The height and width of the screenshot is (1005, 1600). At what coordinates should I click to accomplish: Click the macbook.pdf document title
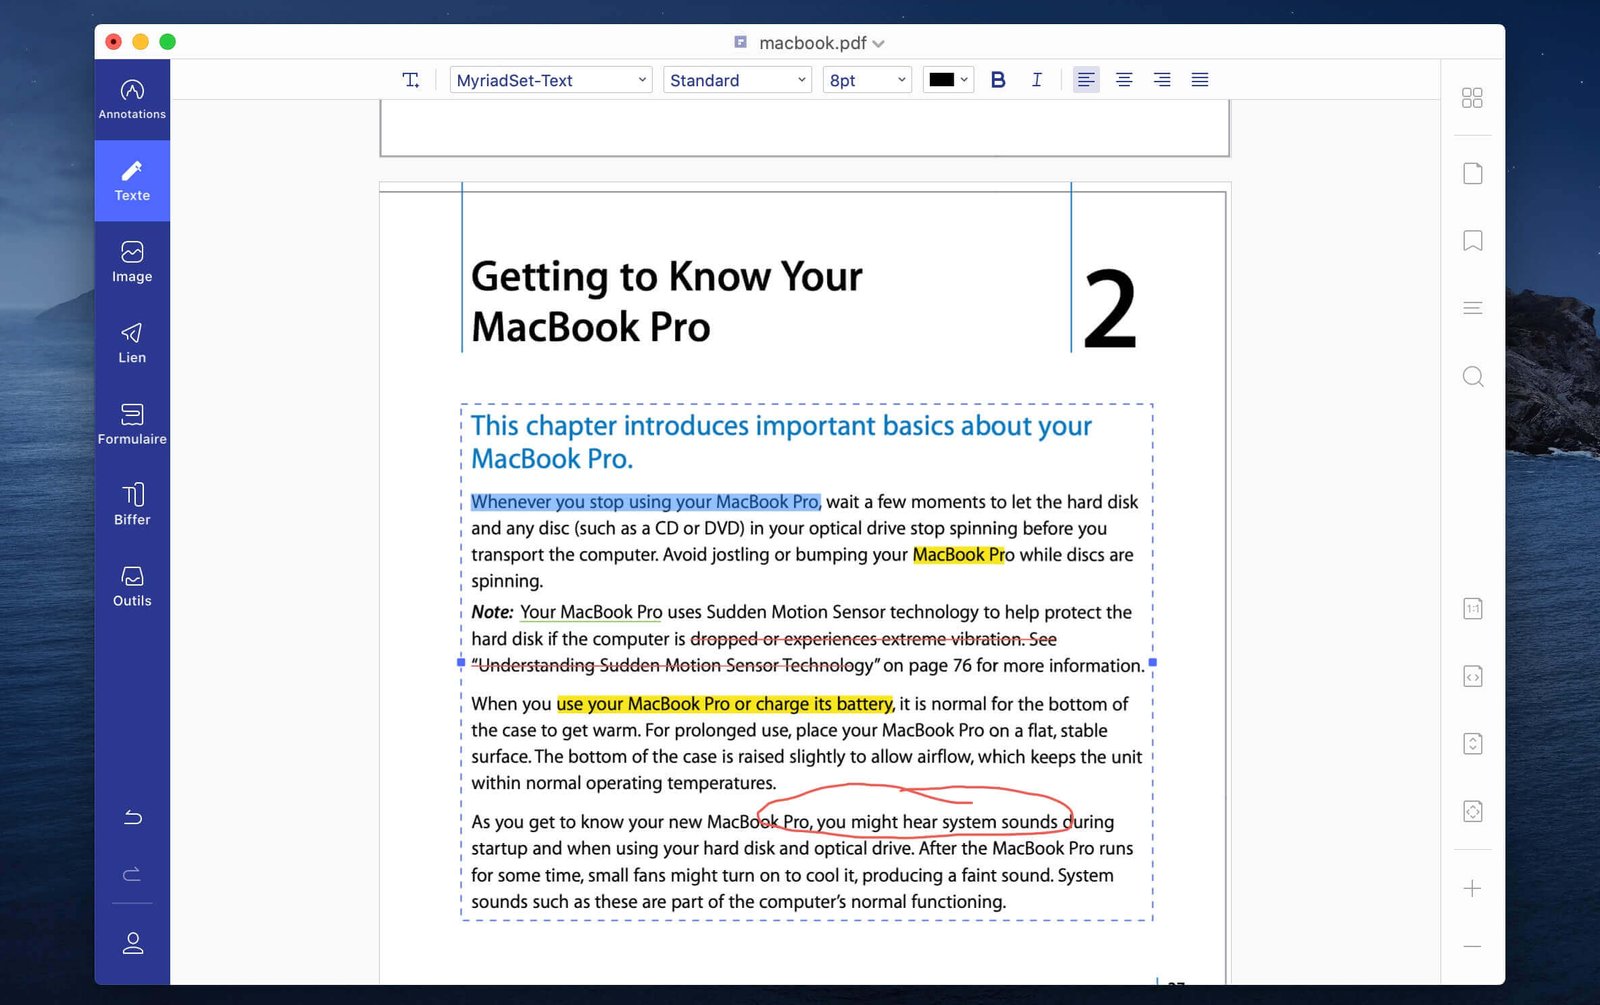click(812, 43)
